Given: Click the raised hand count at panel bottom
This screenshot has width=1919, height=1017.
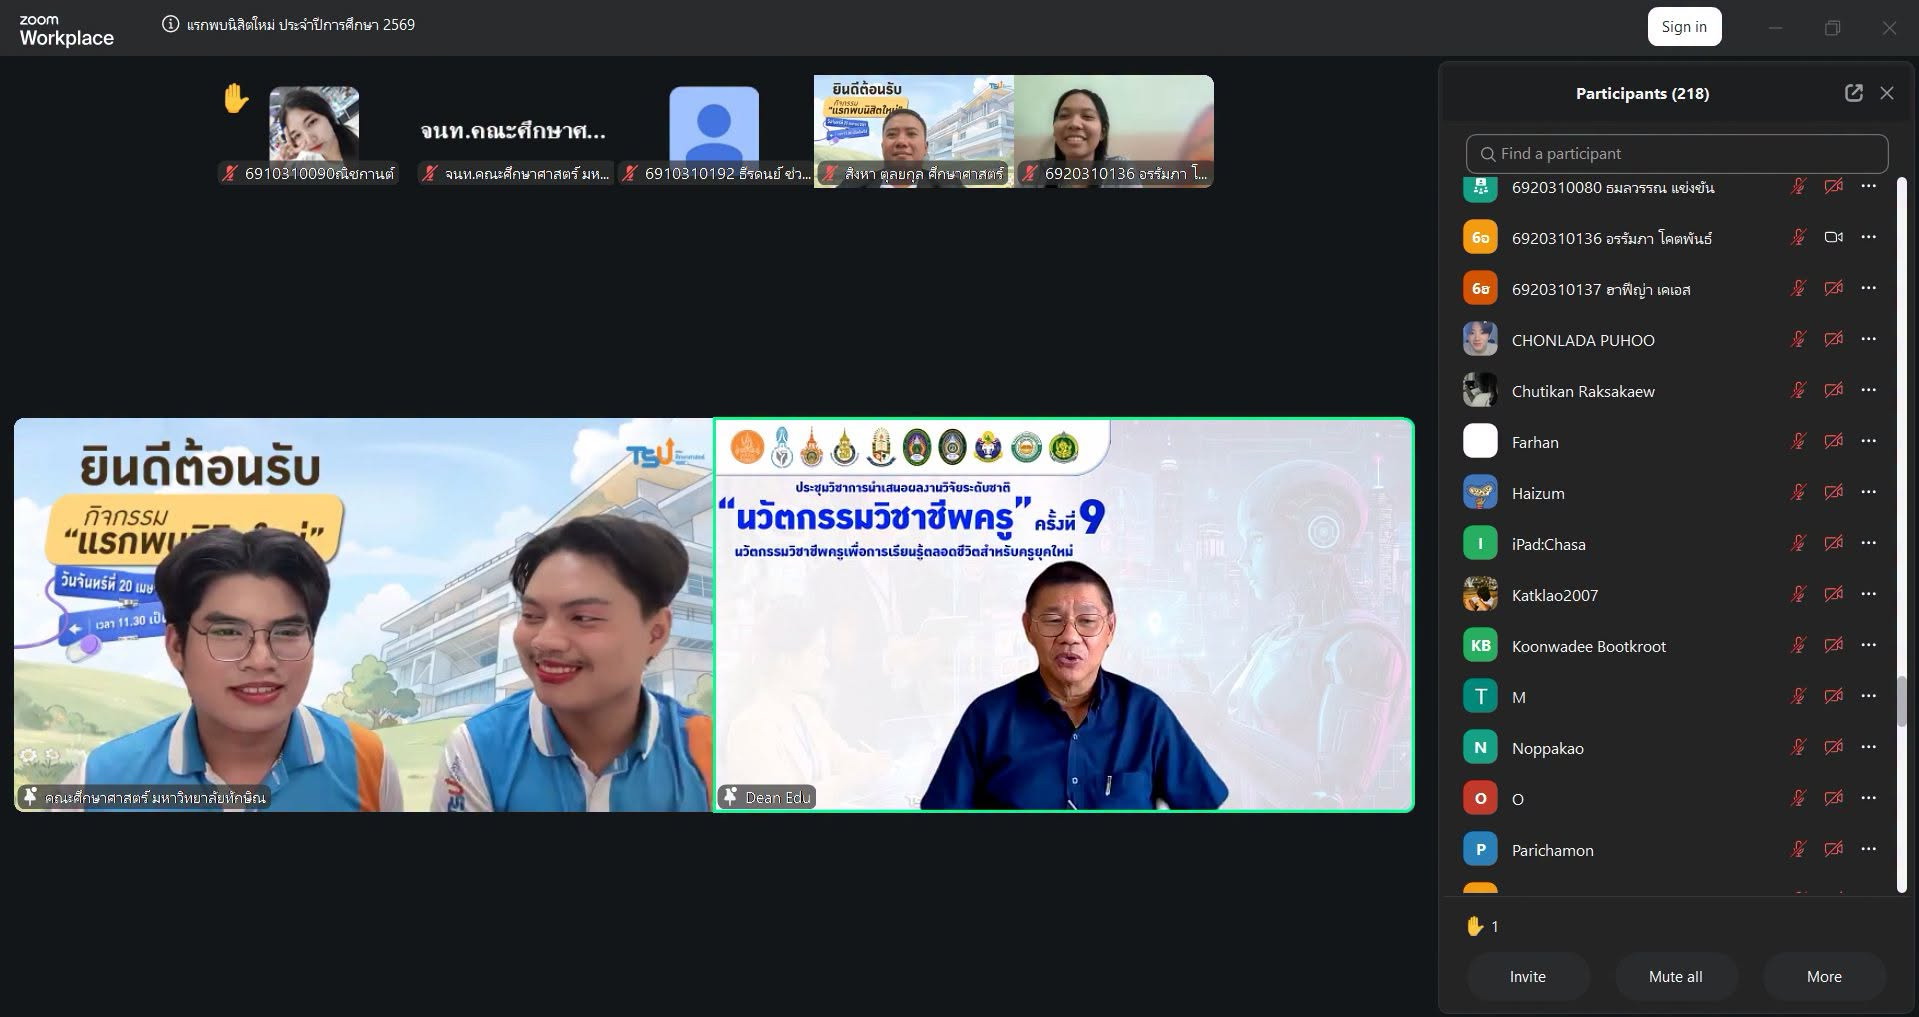Looking at the screenshot, I should tap(1482, 926).
